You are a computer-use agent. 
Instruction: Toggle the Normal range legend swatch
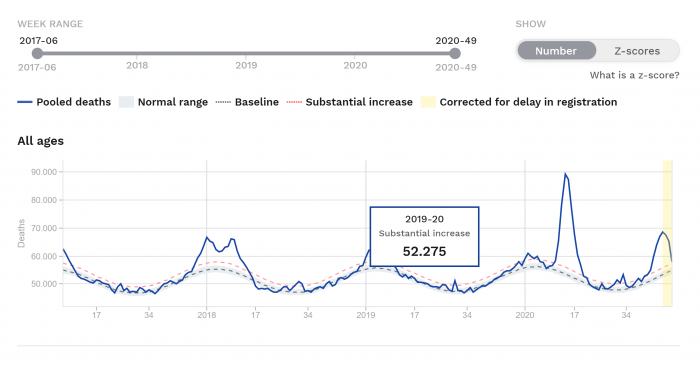[126, 102]
